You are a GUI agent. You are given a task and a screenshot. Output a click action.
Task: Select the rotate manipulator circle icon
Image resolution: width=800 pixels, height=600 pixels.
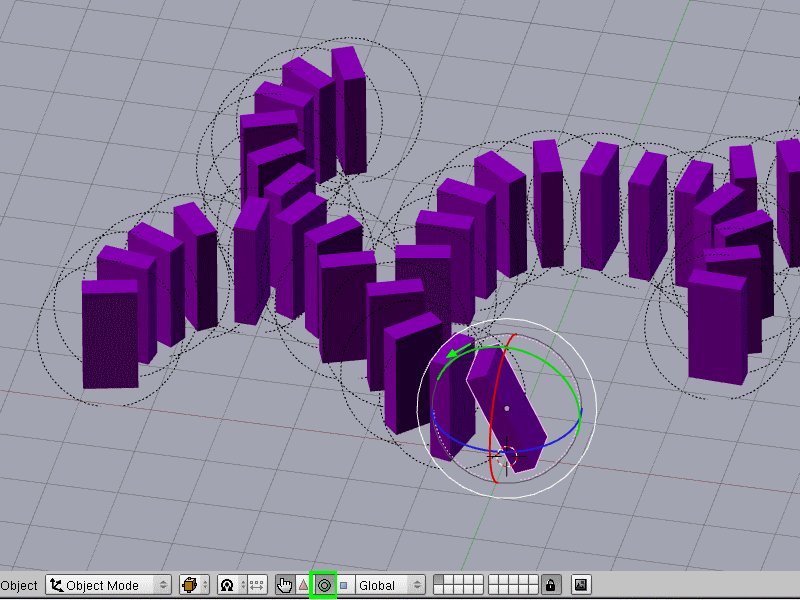pyautogui.click(x=324, y=585)
